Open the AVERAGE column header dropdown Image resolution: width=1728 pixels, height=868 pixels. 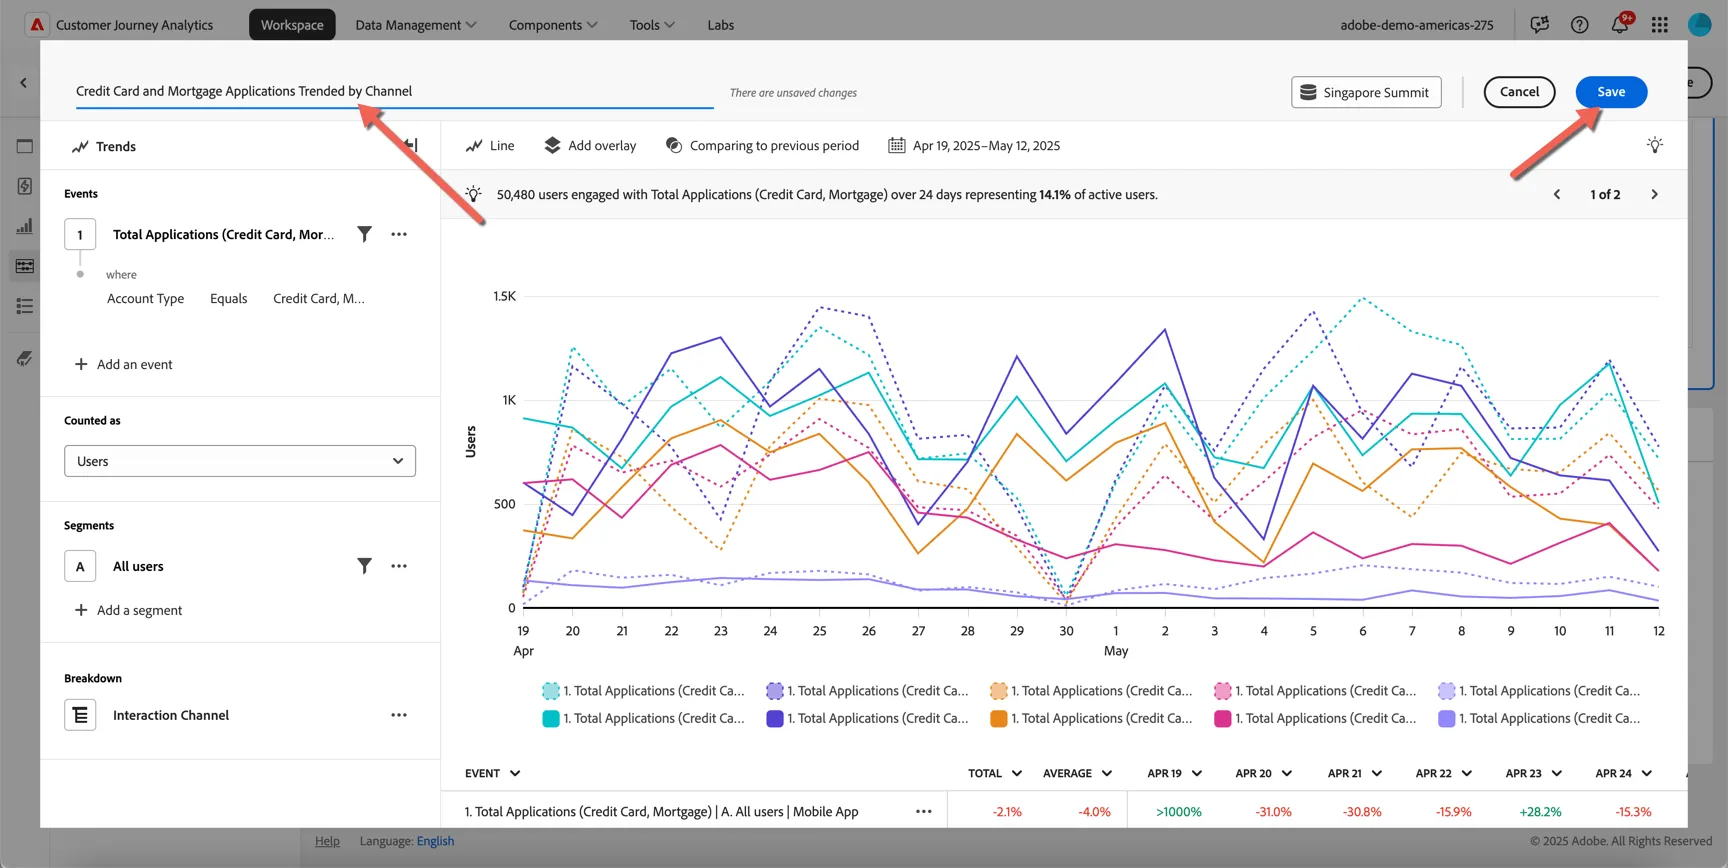(x=1107, y=773)
